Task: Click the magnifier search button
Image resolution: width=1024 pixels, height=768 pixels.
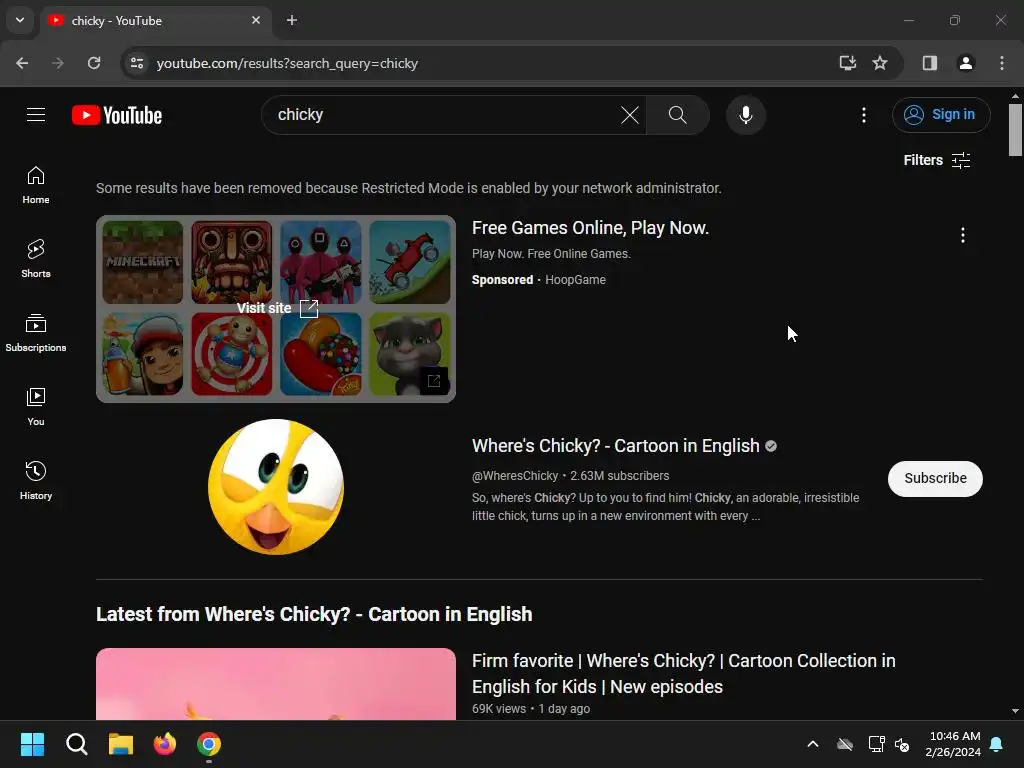Action: click(677, 115)
